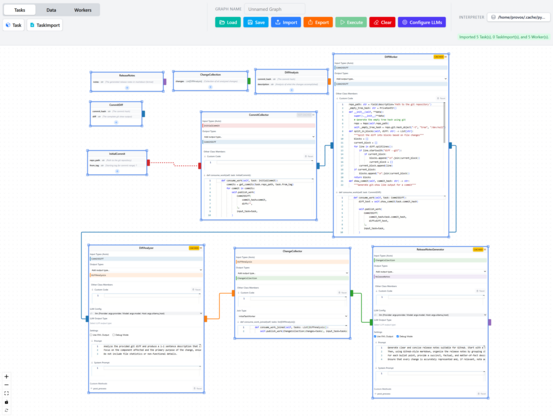This screenshot has height=417, width=553.
Task: Click the orange handle on DiffAnalysis data node
Action: pos(329,81)
